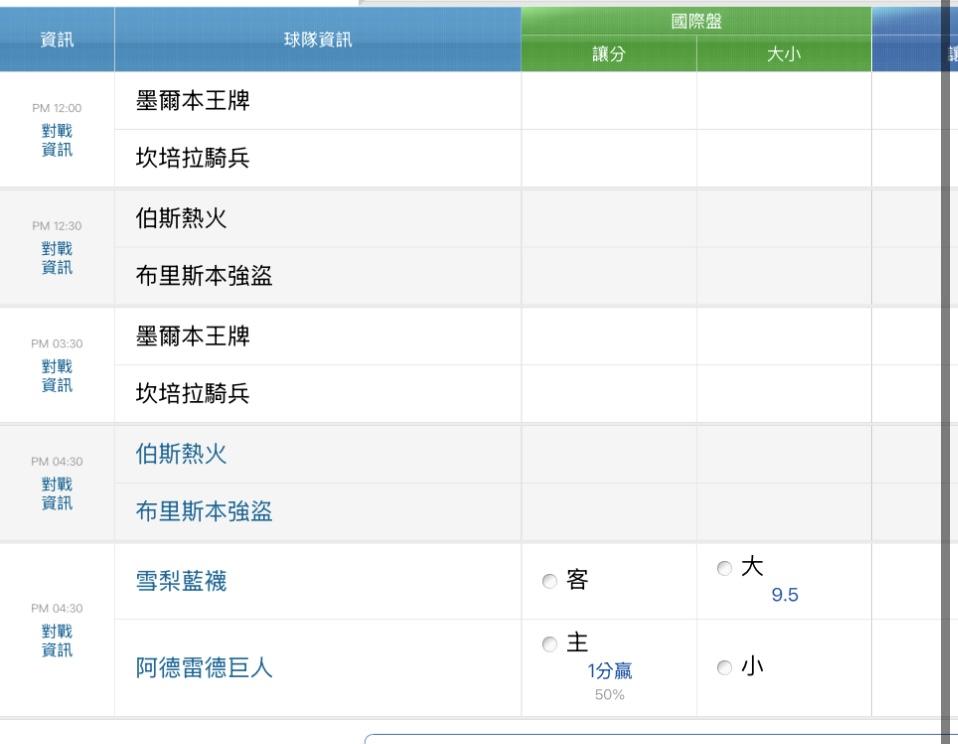Click the 讓分 column header
This screenshot has width=958, height=744.
pyautogui.click(x=608, y=56)
